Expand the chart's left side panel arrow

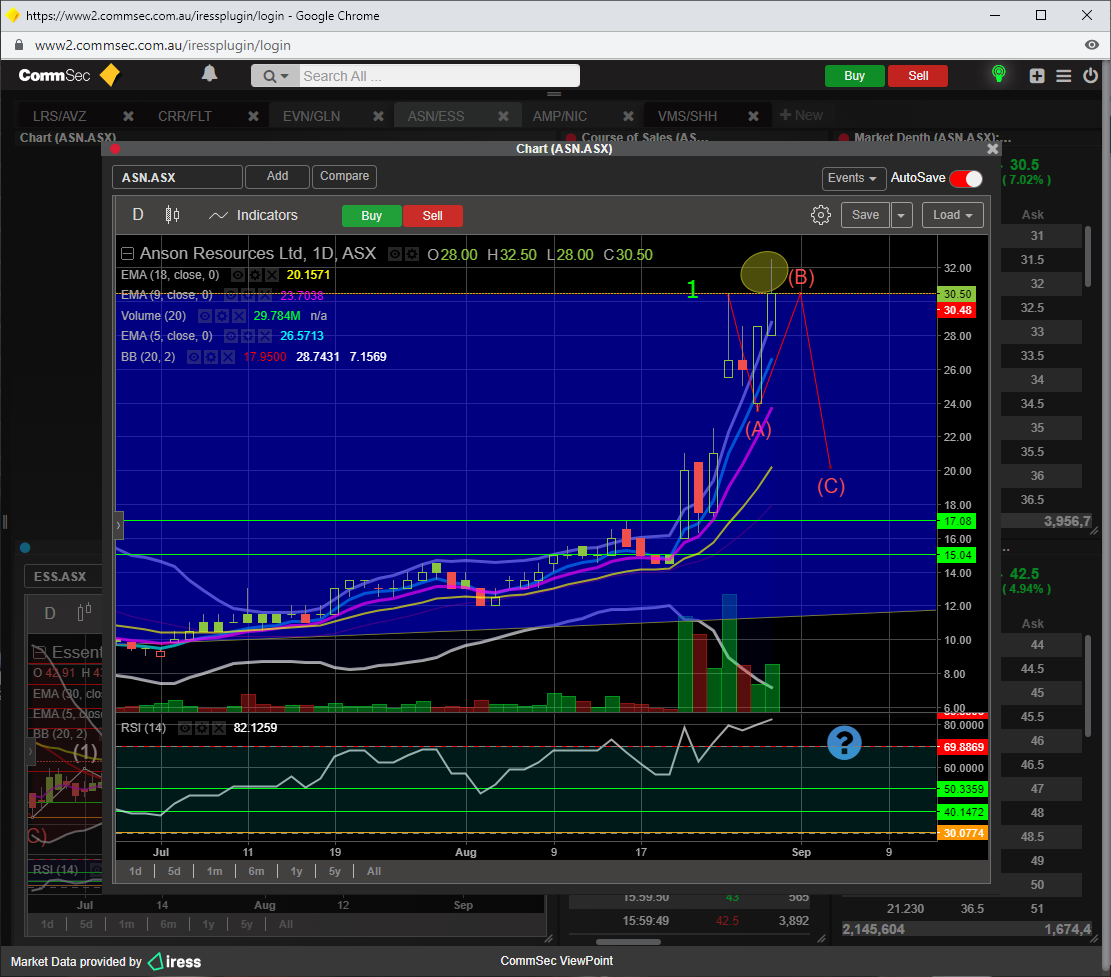pyautogui.click(x=119, y=526)
